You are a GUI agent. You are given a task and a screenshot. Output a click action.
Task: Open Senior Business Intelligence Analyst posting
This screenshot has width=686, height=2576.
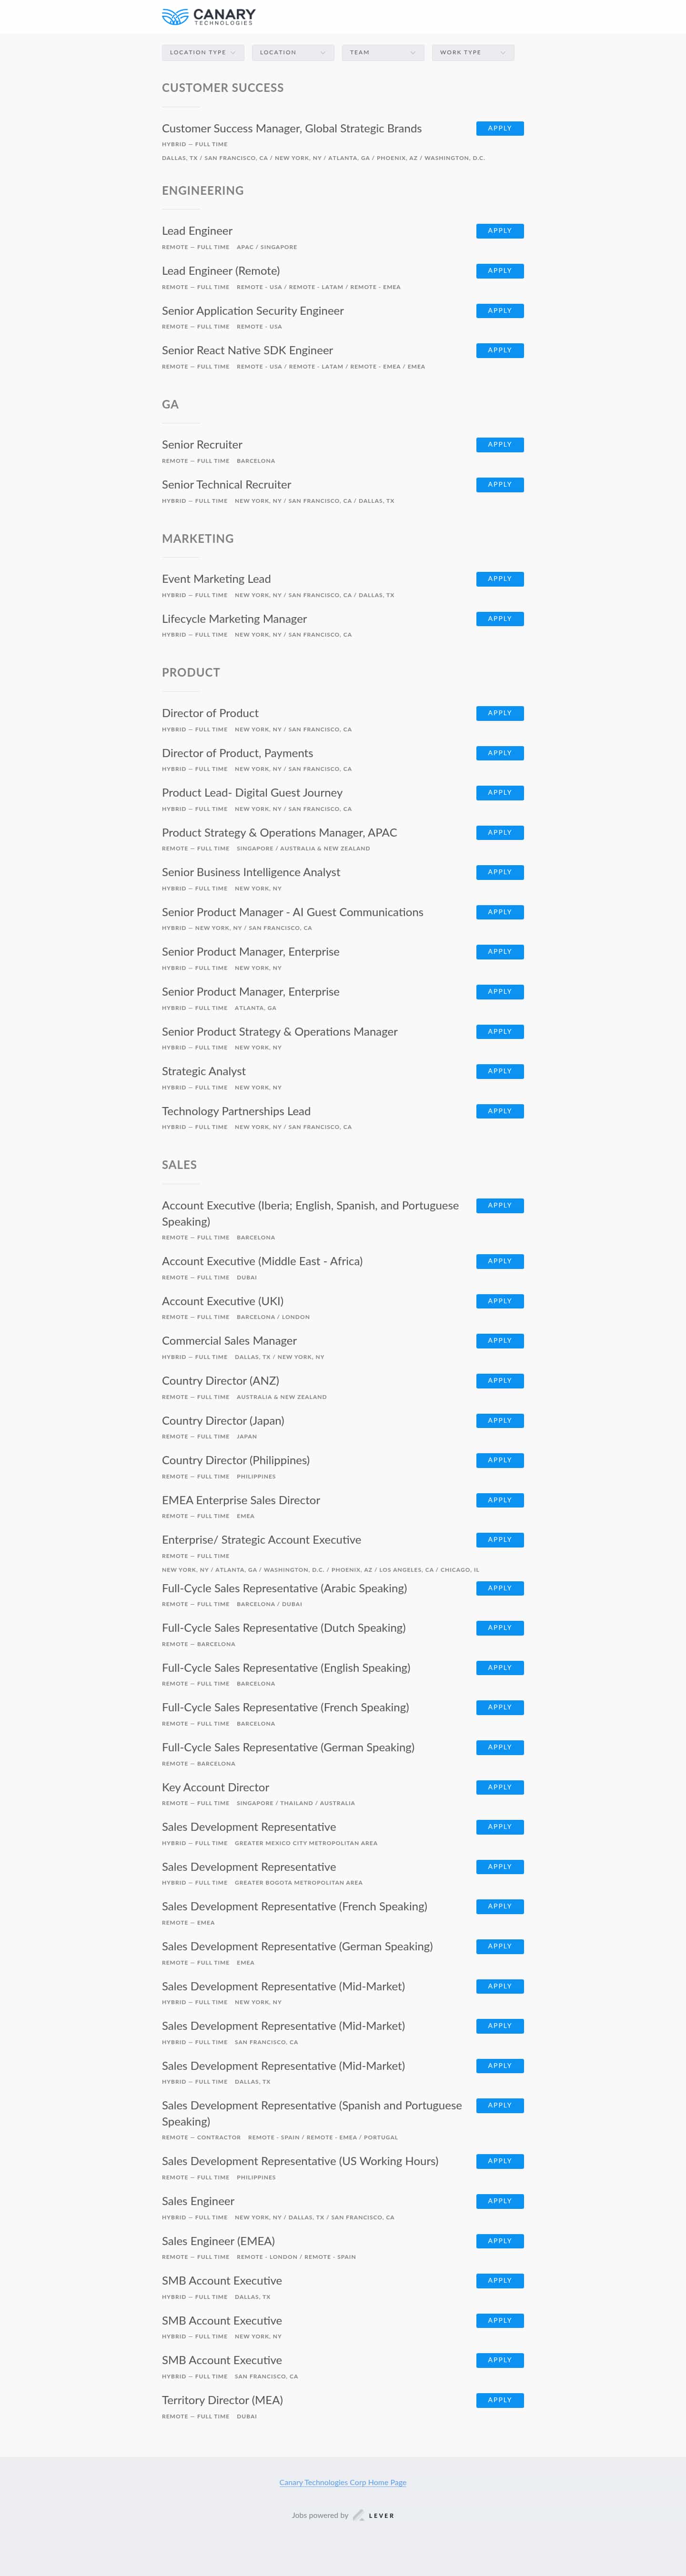[251, 872]
